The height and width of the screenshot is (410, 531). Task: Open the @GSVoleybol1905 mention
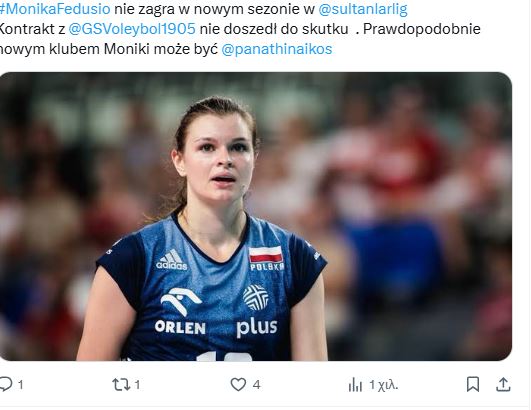(x=132, y=29)
